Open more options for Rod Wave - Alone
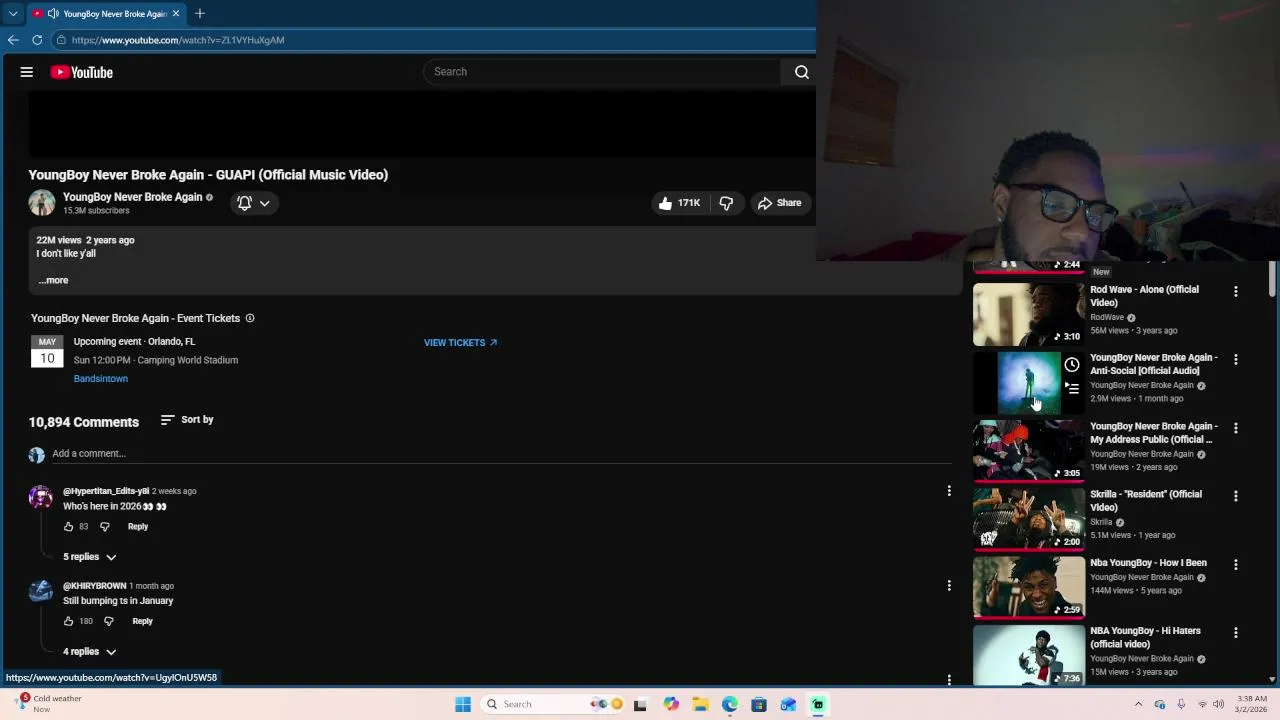1280x720 pixels. [1236, 292]
